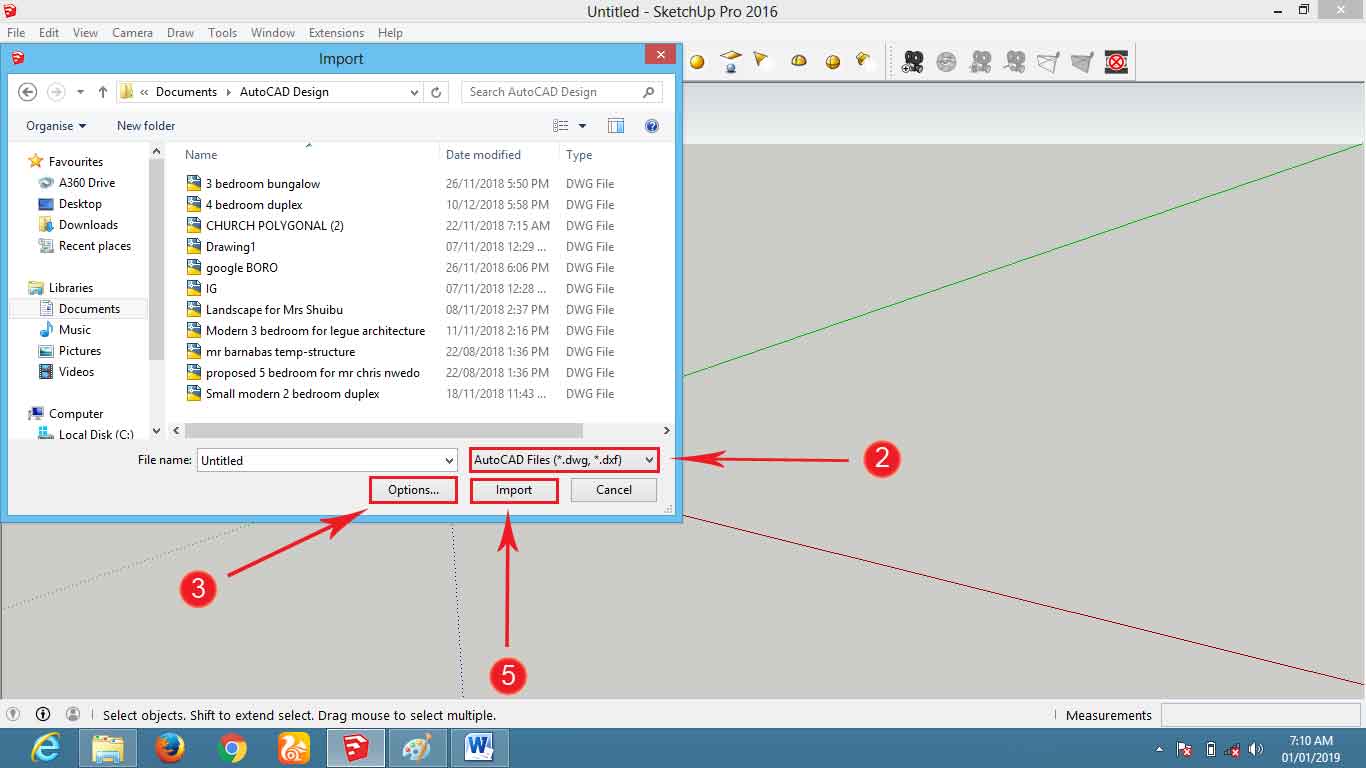
Task: Click the change view icon in Import dialog
Action: 561,126
